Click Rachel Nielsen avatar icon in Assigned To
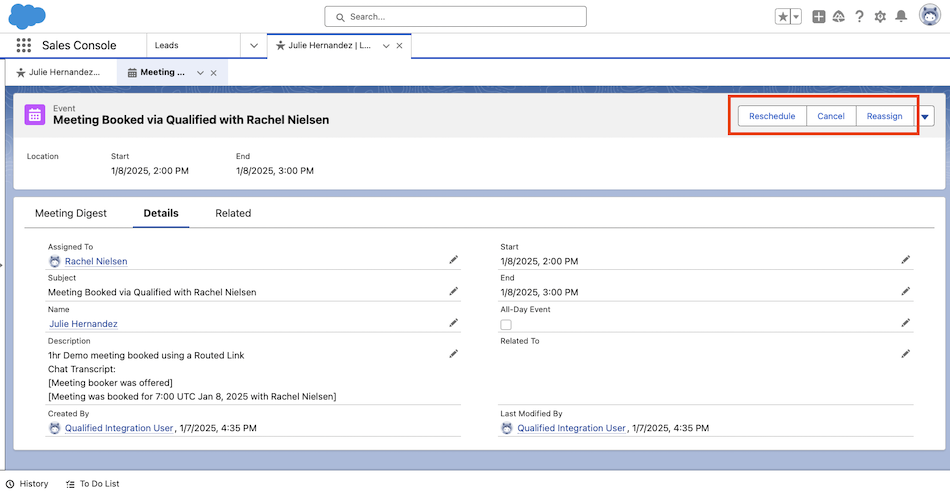This screenshot has width=950, height=495. [x=55, y=261]
